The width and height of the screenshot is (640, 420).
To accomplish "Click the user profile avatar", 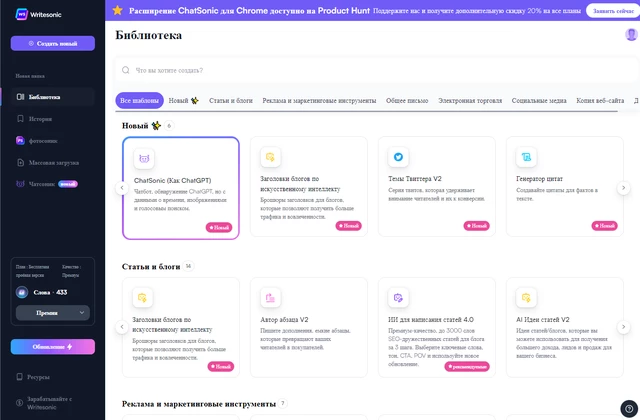I will [x=631, y=35].
